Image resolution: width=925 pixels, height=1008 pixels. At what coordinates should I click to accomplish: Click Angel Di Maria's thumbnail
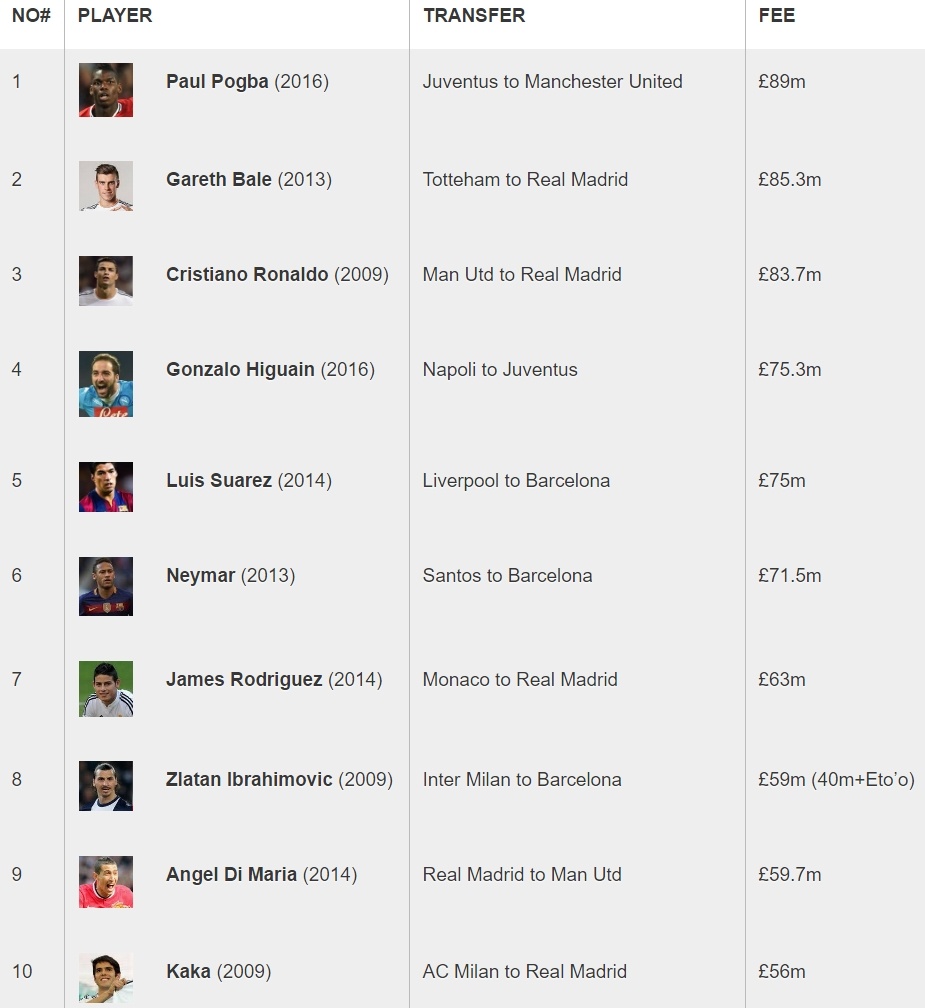click(106, 882)
